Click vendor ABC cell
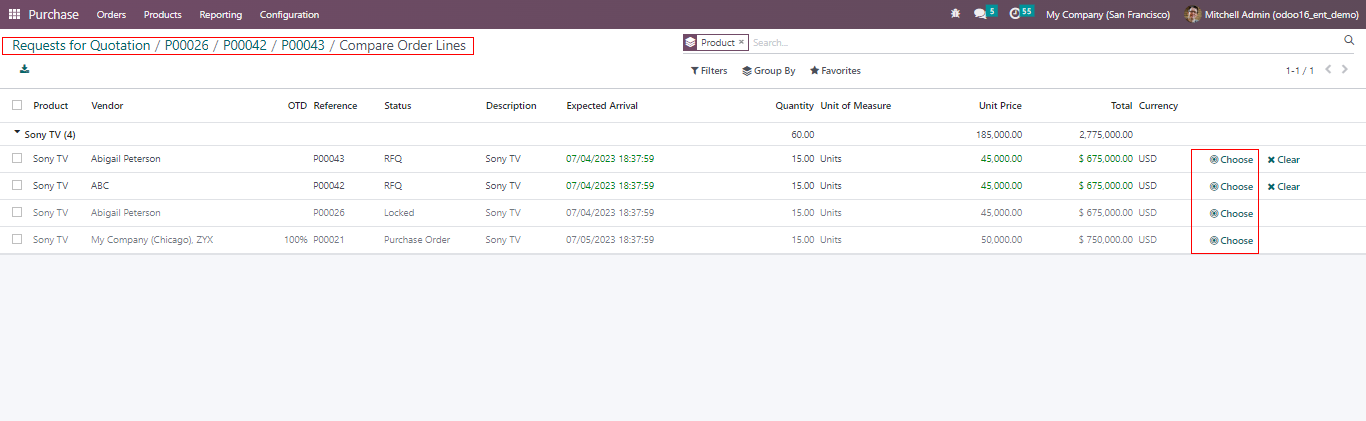The image size is (1366, 421). tap(100, 186)
